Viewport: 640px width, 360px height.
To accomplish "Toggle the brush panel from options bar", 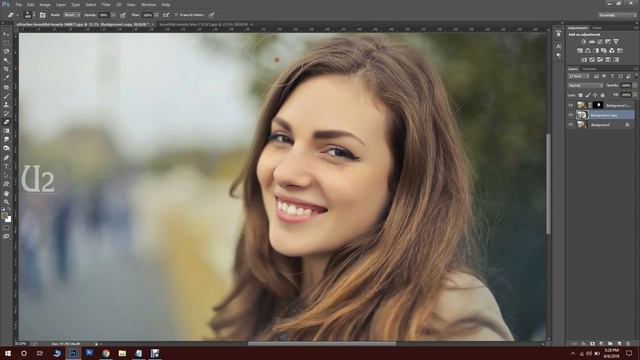I will tap(42, 15).
